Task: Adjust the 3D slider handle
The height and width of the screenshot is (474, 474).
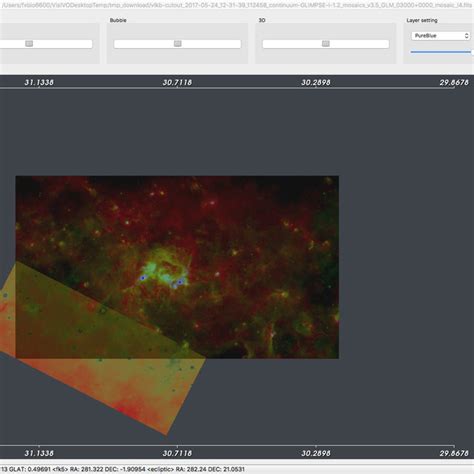Action: [326, 44]
